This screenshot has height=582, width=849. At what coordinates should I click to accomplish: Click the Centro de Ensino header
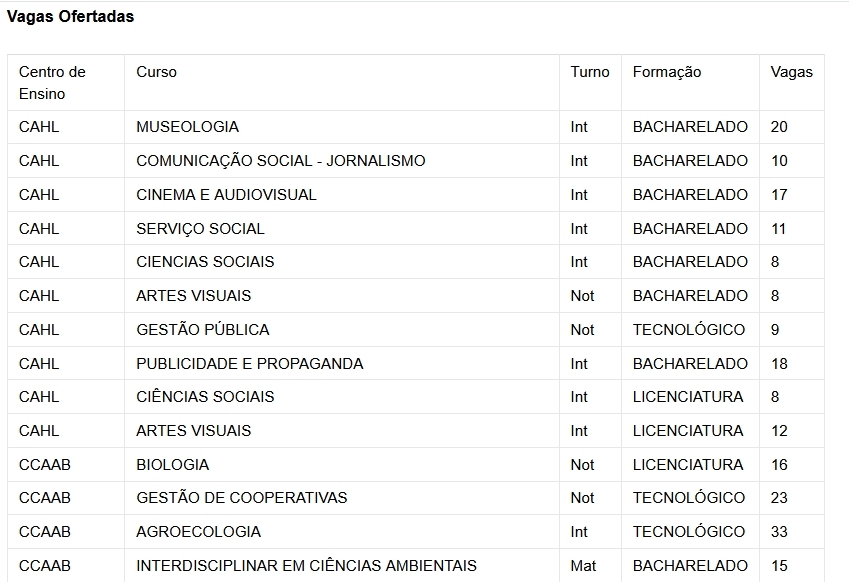point(52,83)
